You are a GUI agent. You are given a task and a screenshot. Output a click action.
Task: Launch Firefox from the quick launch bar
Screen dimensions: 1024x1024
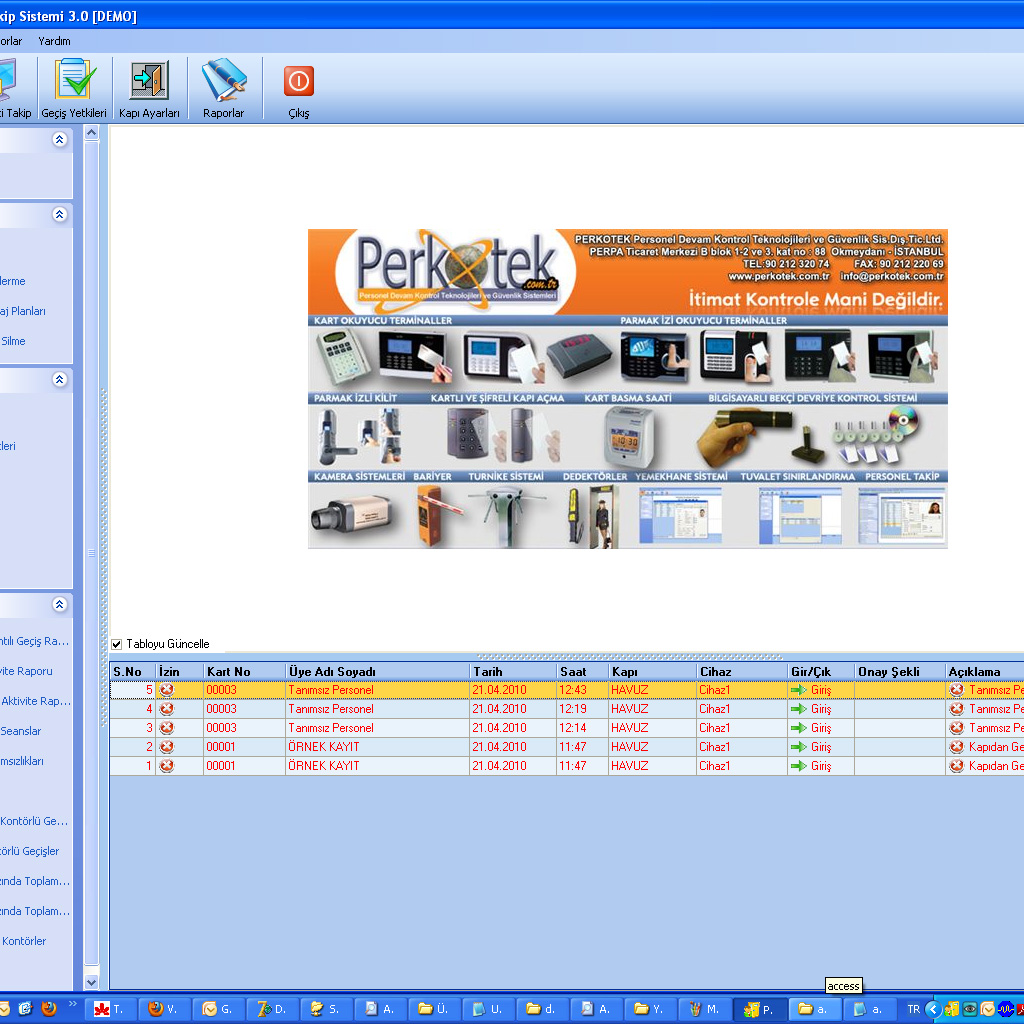[48, 1008]
